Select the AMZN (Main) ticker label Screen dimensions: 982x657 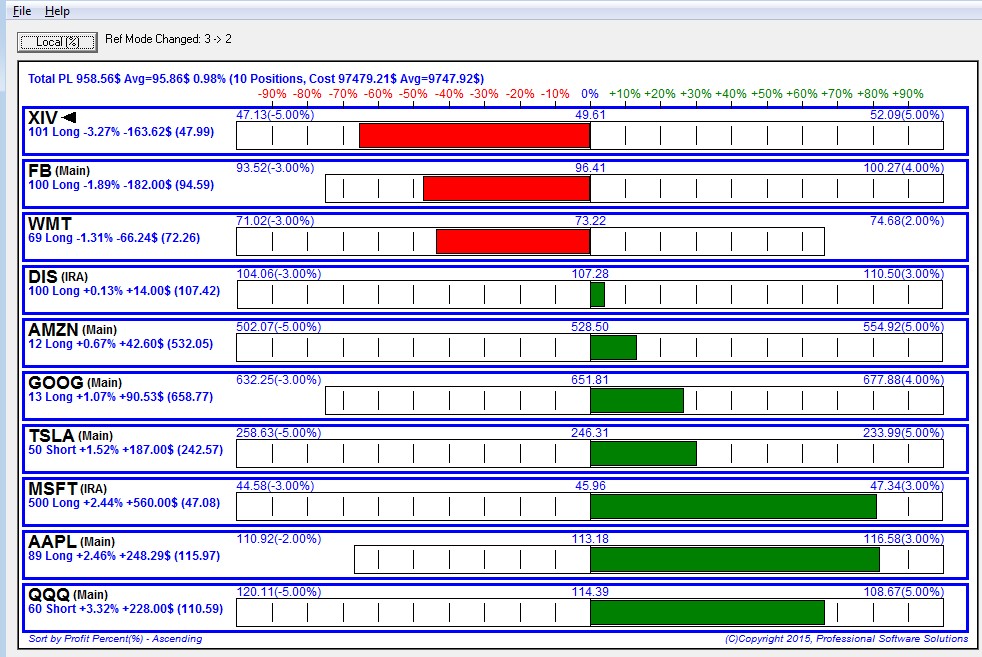tap(72, 329)
